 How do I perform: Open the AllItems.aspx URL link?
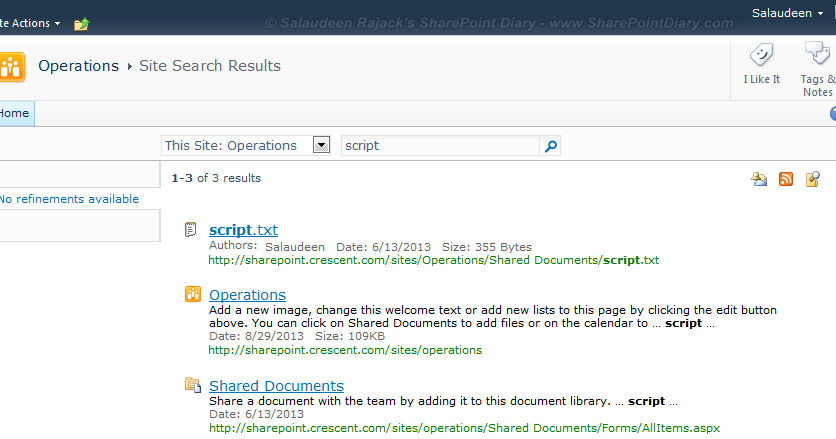[464, 428]
